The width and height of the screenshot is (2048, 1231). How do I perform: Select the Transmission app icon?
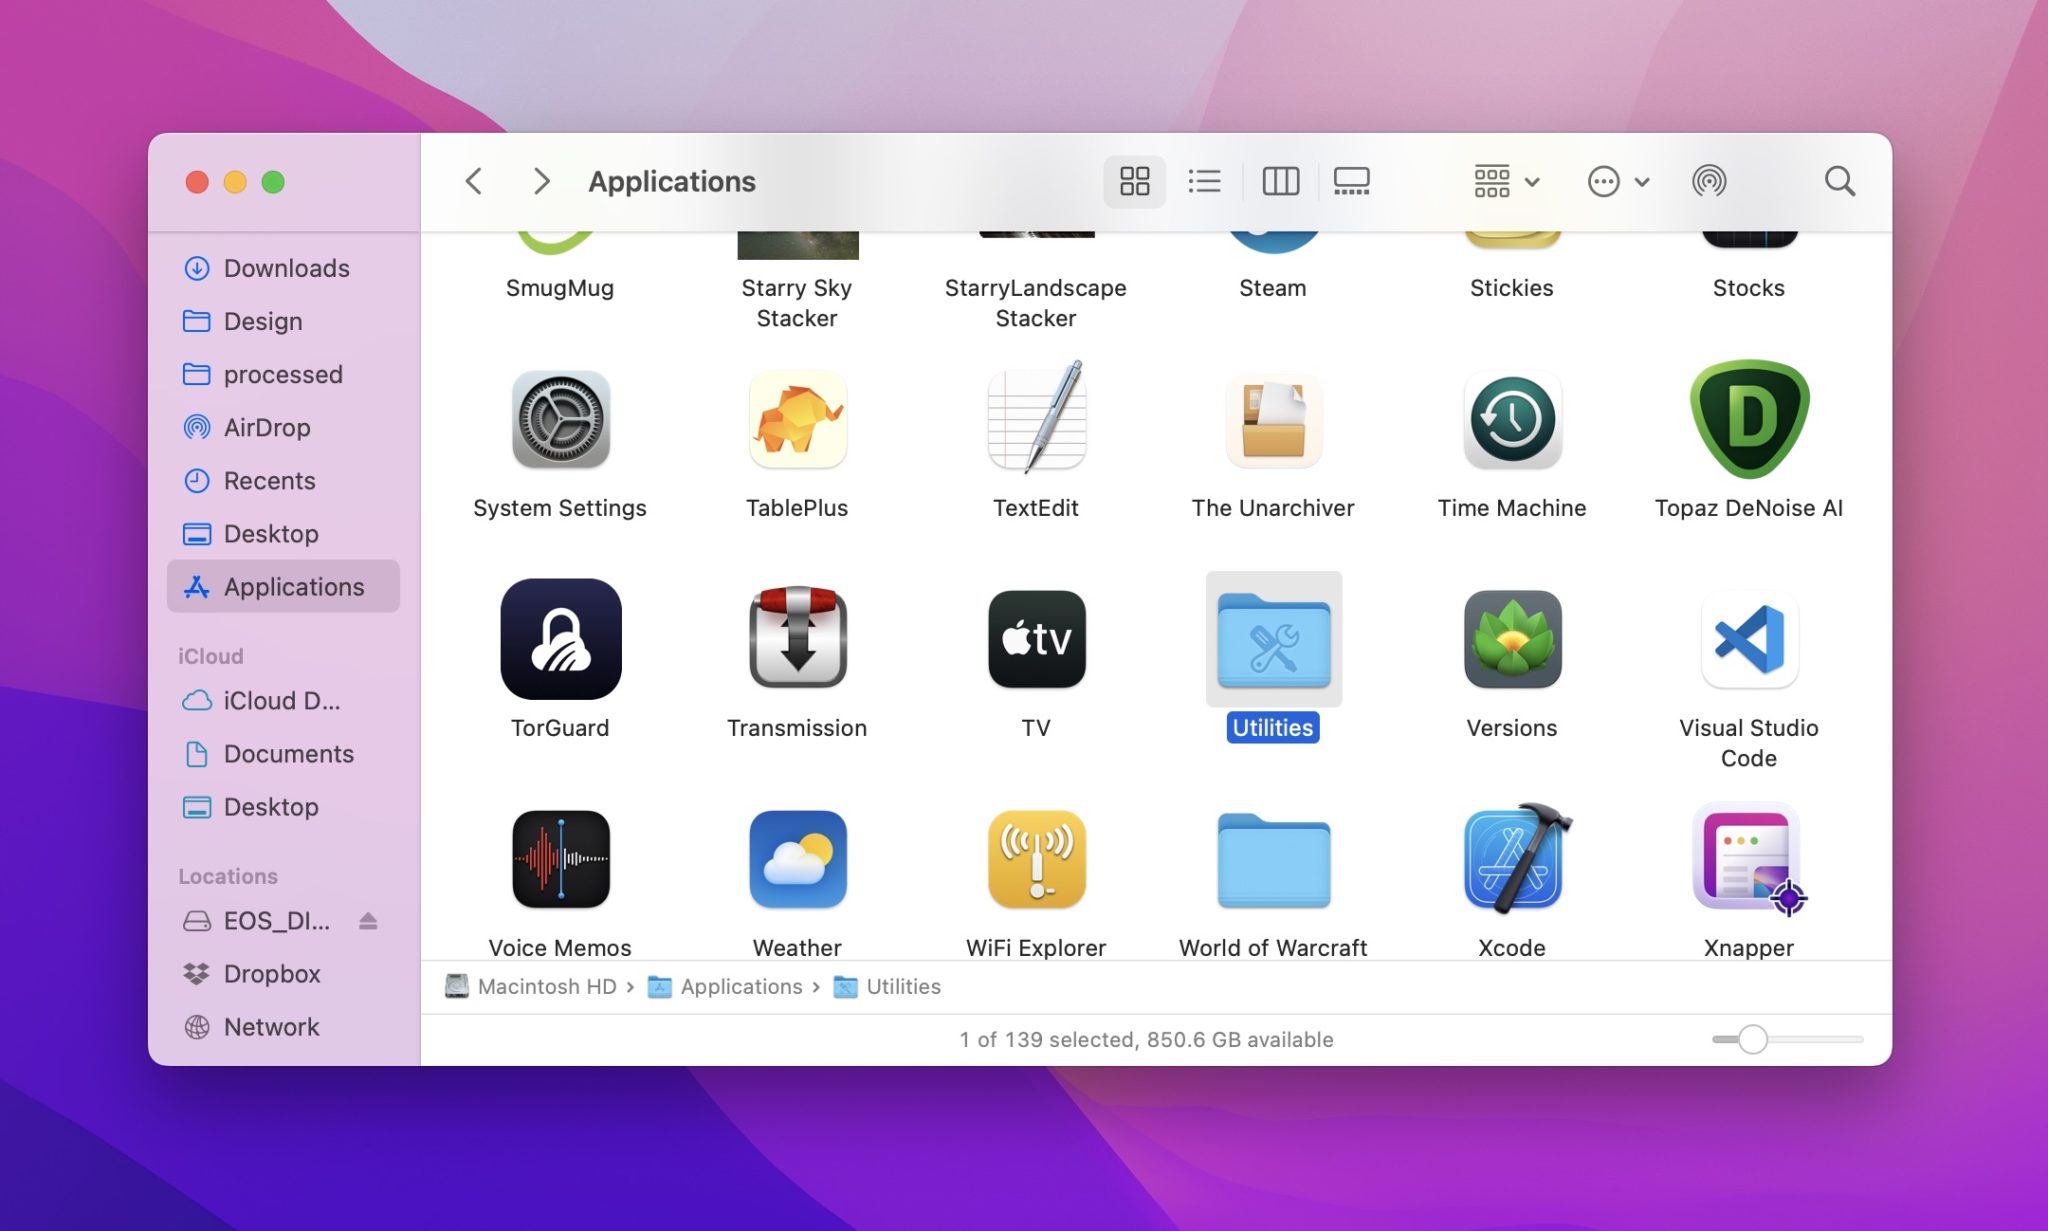(x=797, y=638)
